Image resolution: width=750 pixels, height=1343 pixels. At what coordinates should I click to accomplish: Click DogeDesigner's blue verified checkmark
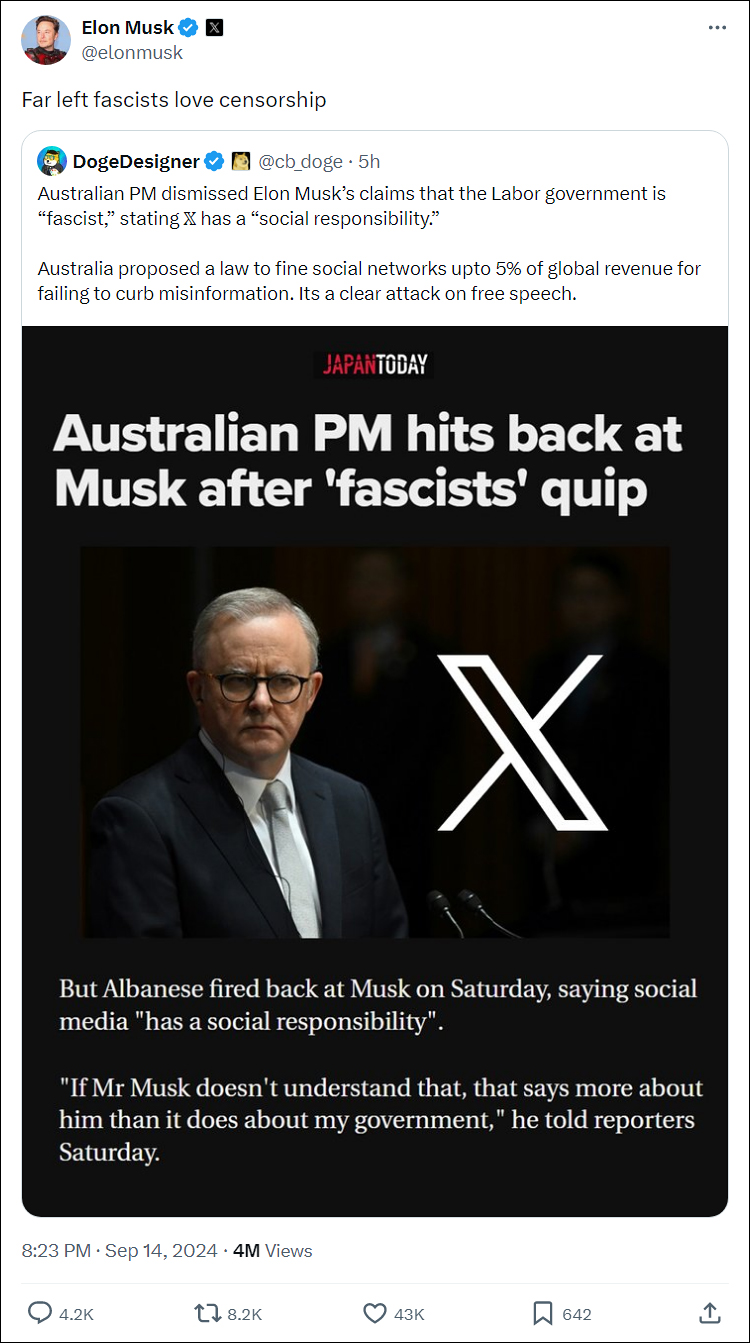(x=214, y=161)
